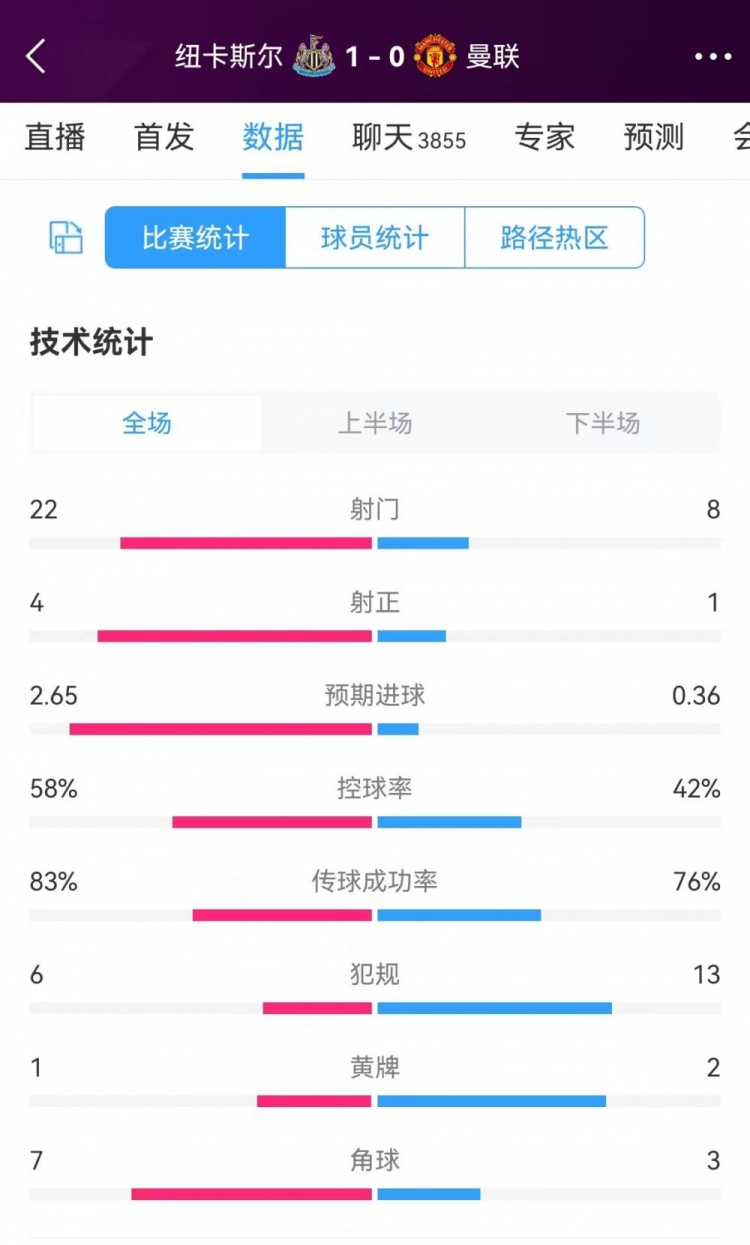Image resolution: width=750 pixels, height=1245 pixels.
Task: Select the 球员统计 segment button
Action: click(x=375, y=238)
